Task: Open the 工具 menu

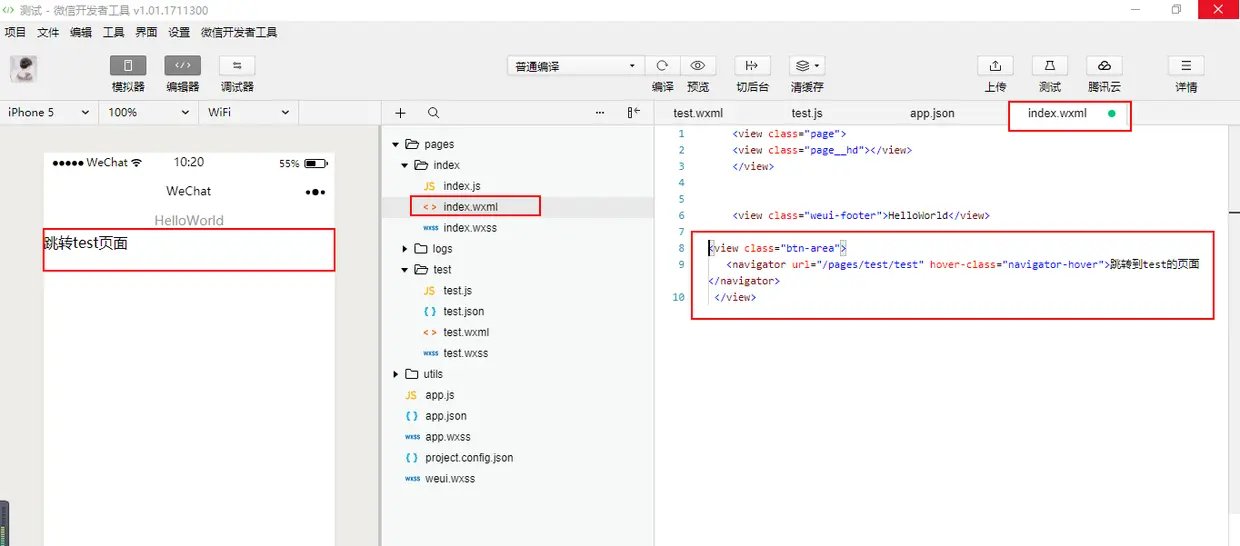Action: [x=114, y=32]
